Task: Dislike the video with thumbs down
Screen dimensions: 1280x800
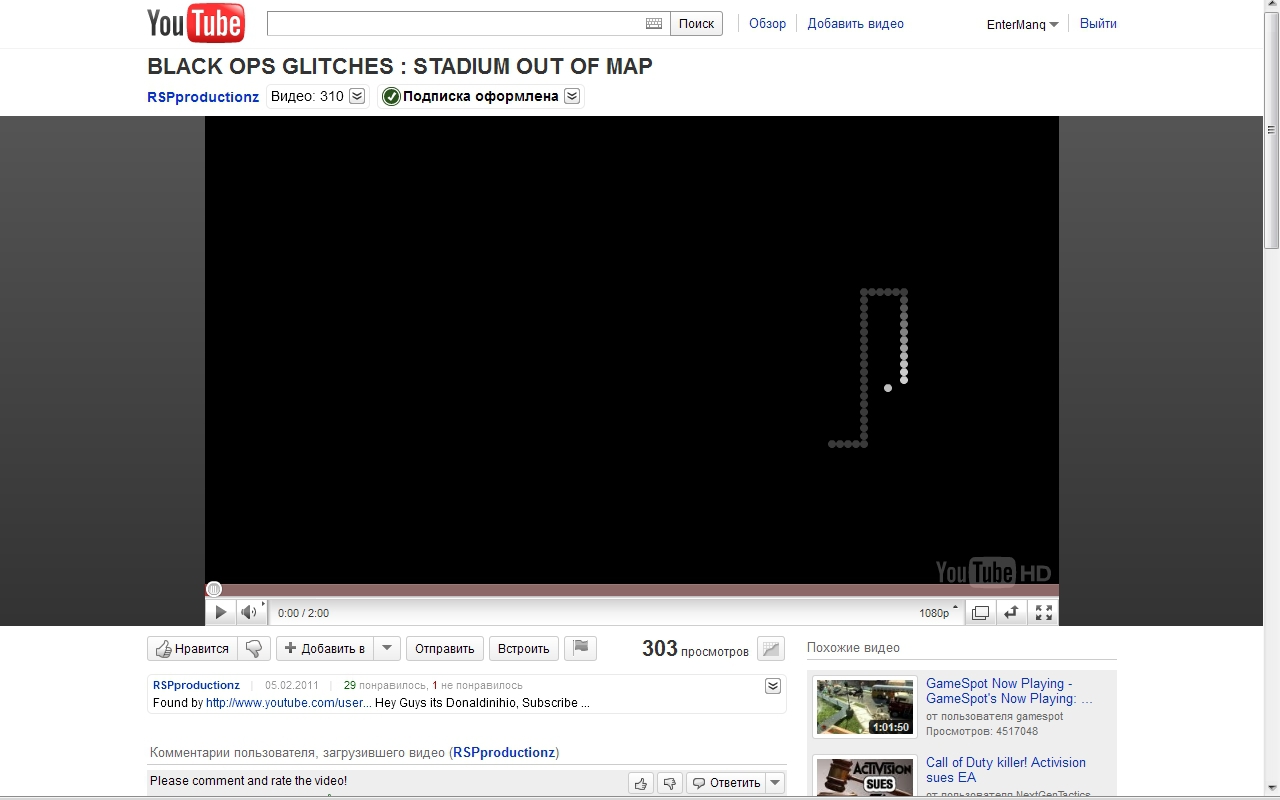Action: point(254,649)
